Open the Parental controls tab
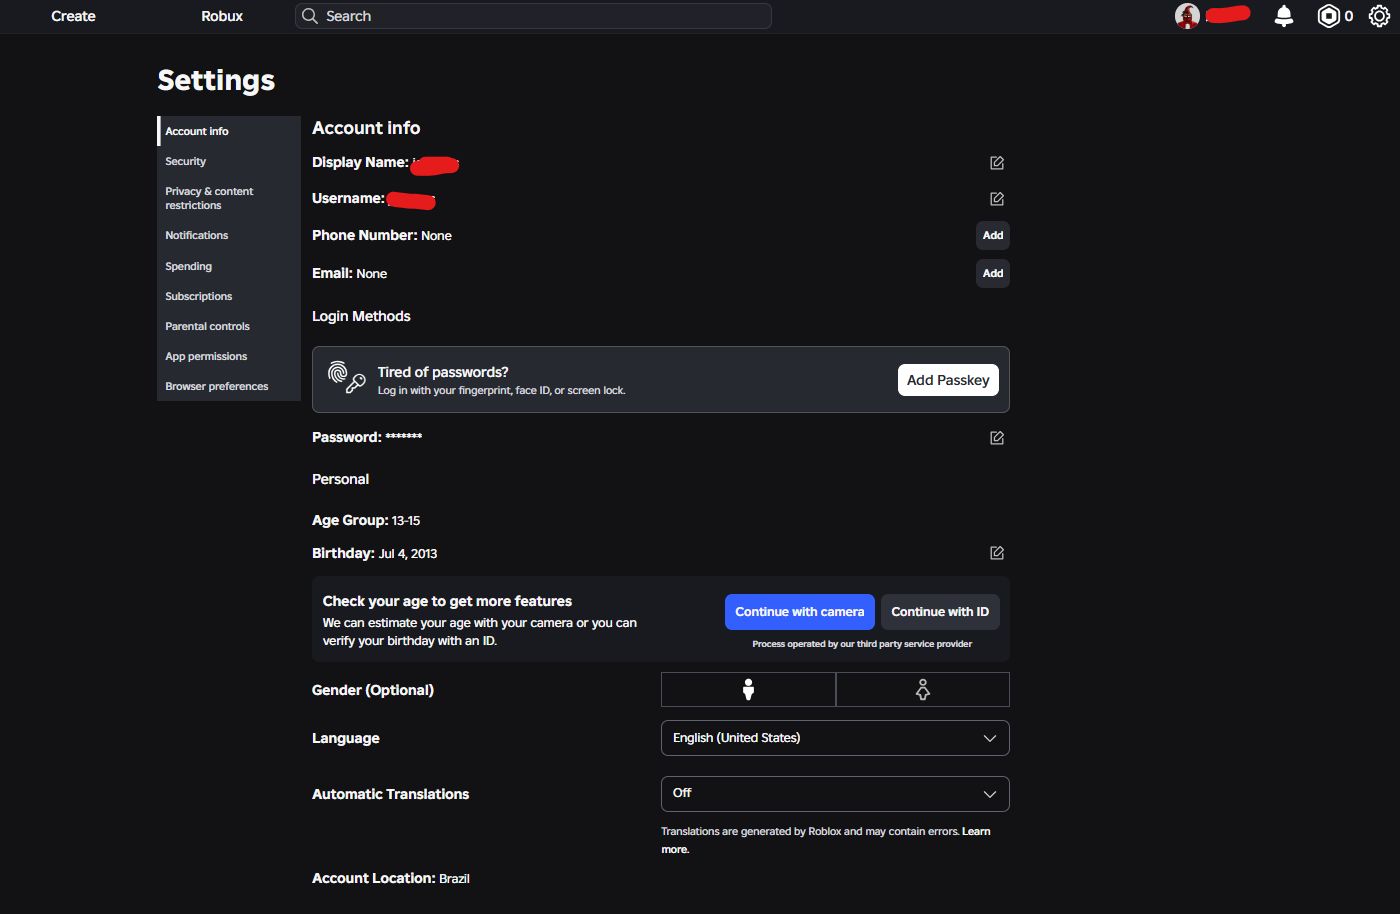The image size is (1400, 914). click(229, 326)
